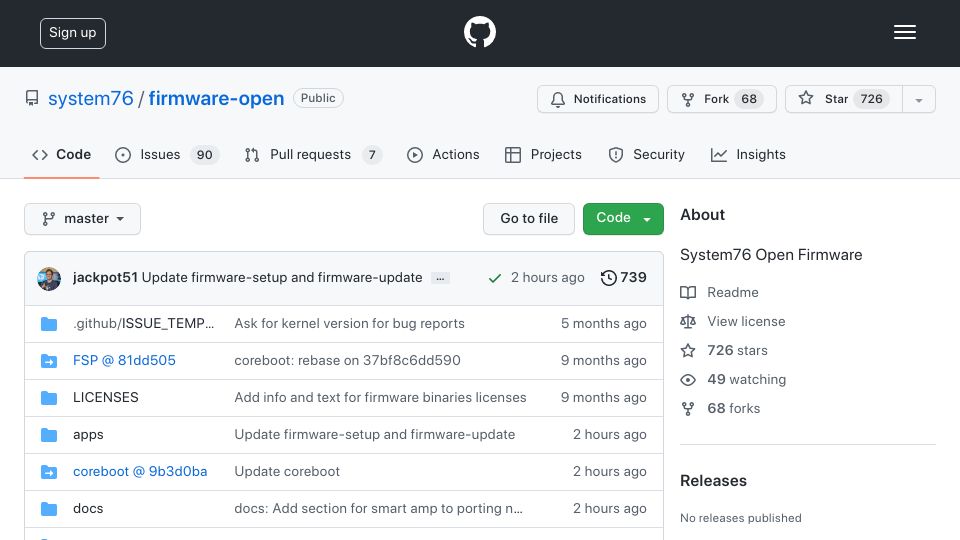Click the star icon beside 726 stars
This screenshot has height=540, width=960.
click(x=688, y=350)
